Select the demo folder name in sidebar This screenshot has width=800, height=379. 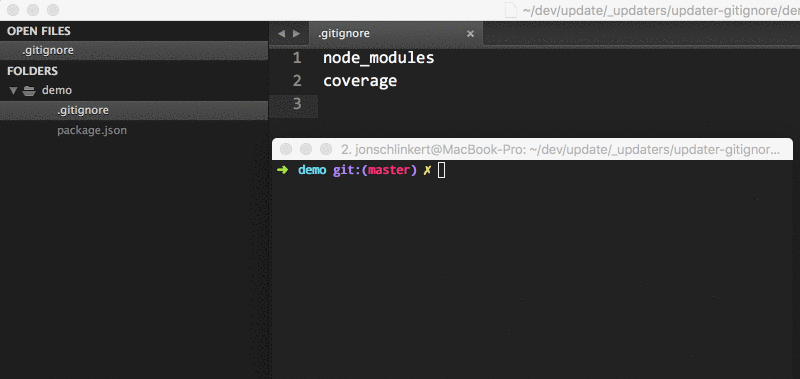click(57, 90)
